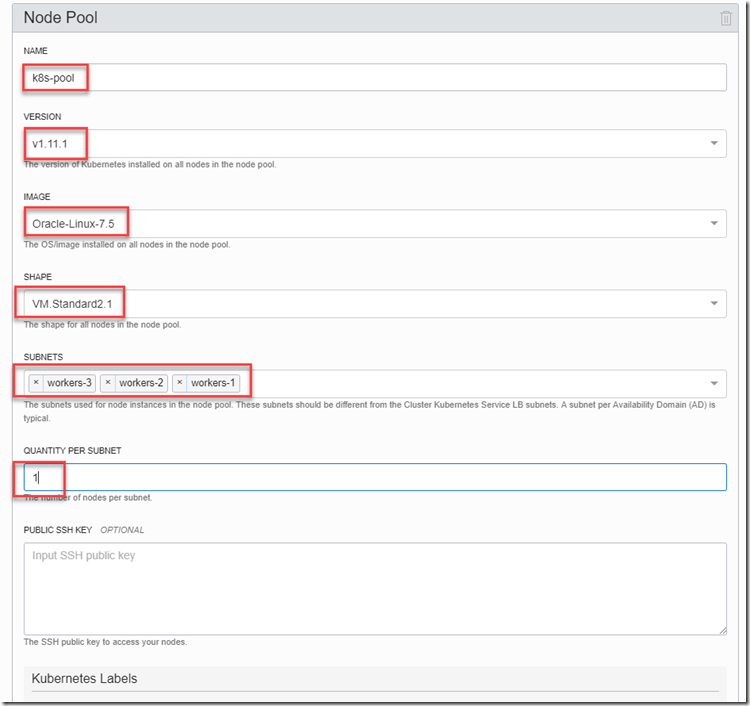Click the Name field containing k8s-pool
Image resolution: width=750 pixels, height=706 pixels.
(x=375, y=77)
